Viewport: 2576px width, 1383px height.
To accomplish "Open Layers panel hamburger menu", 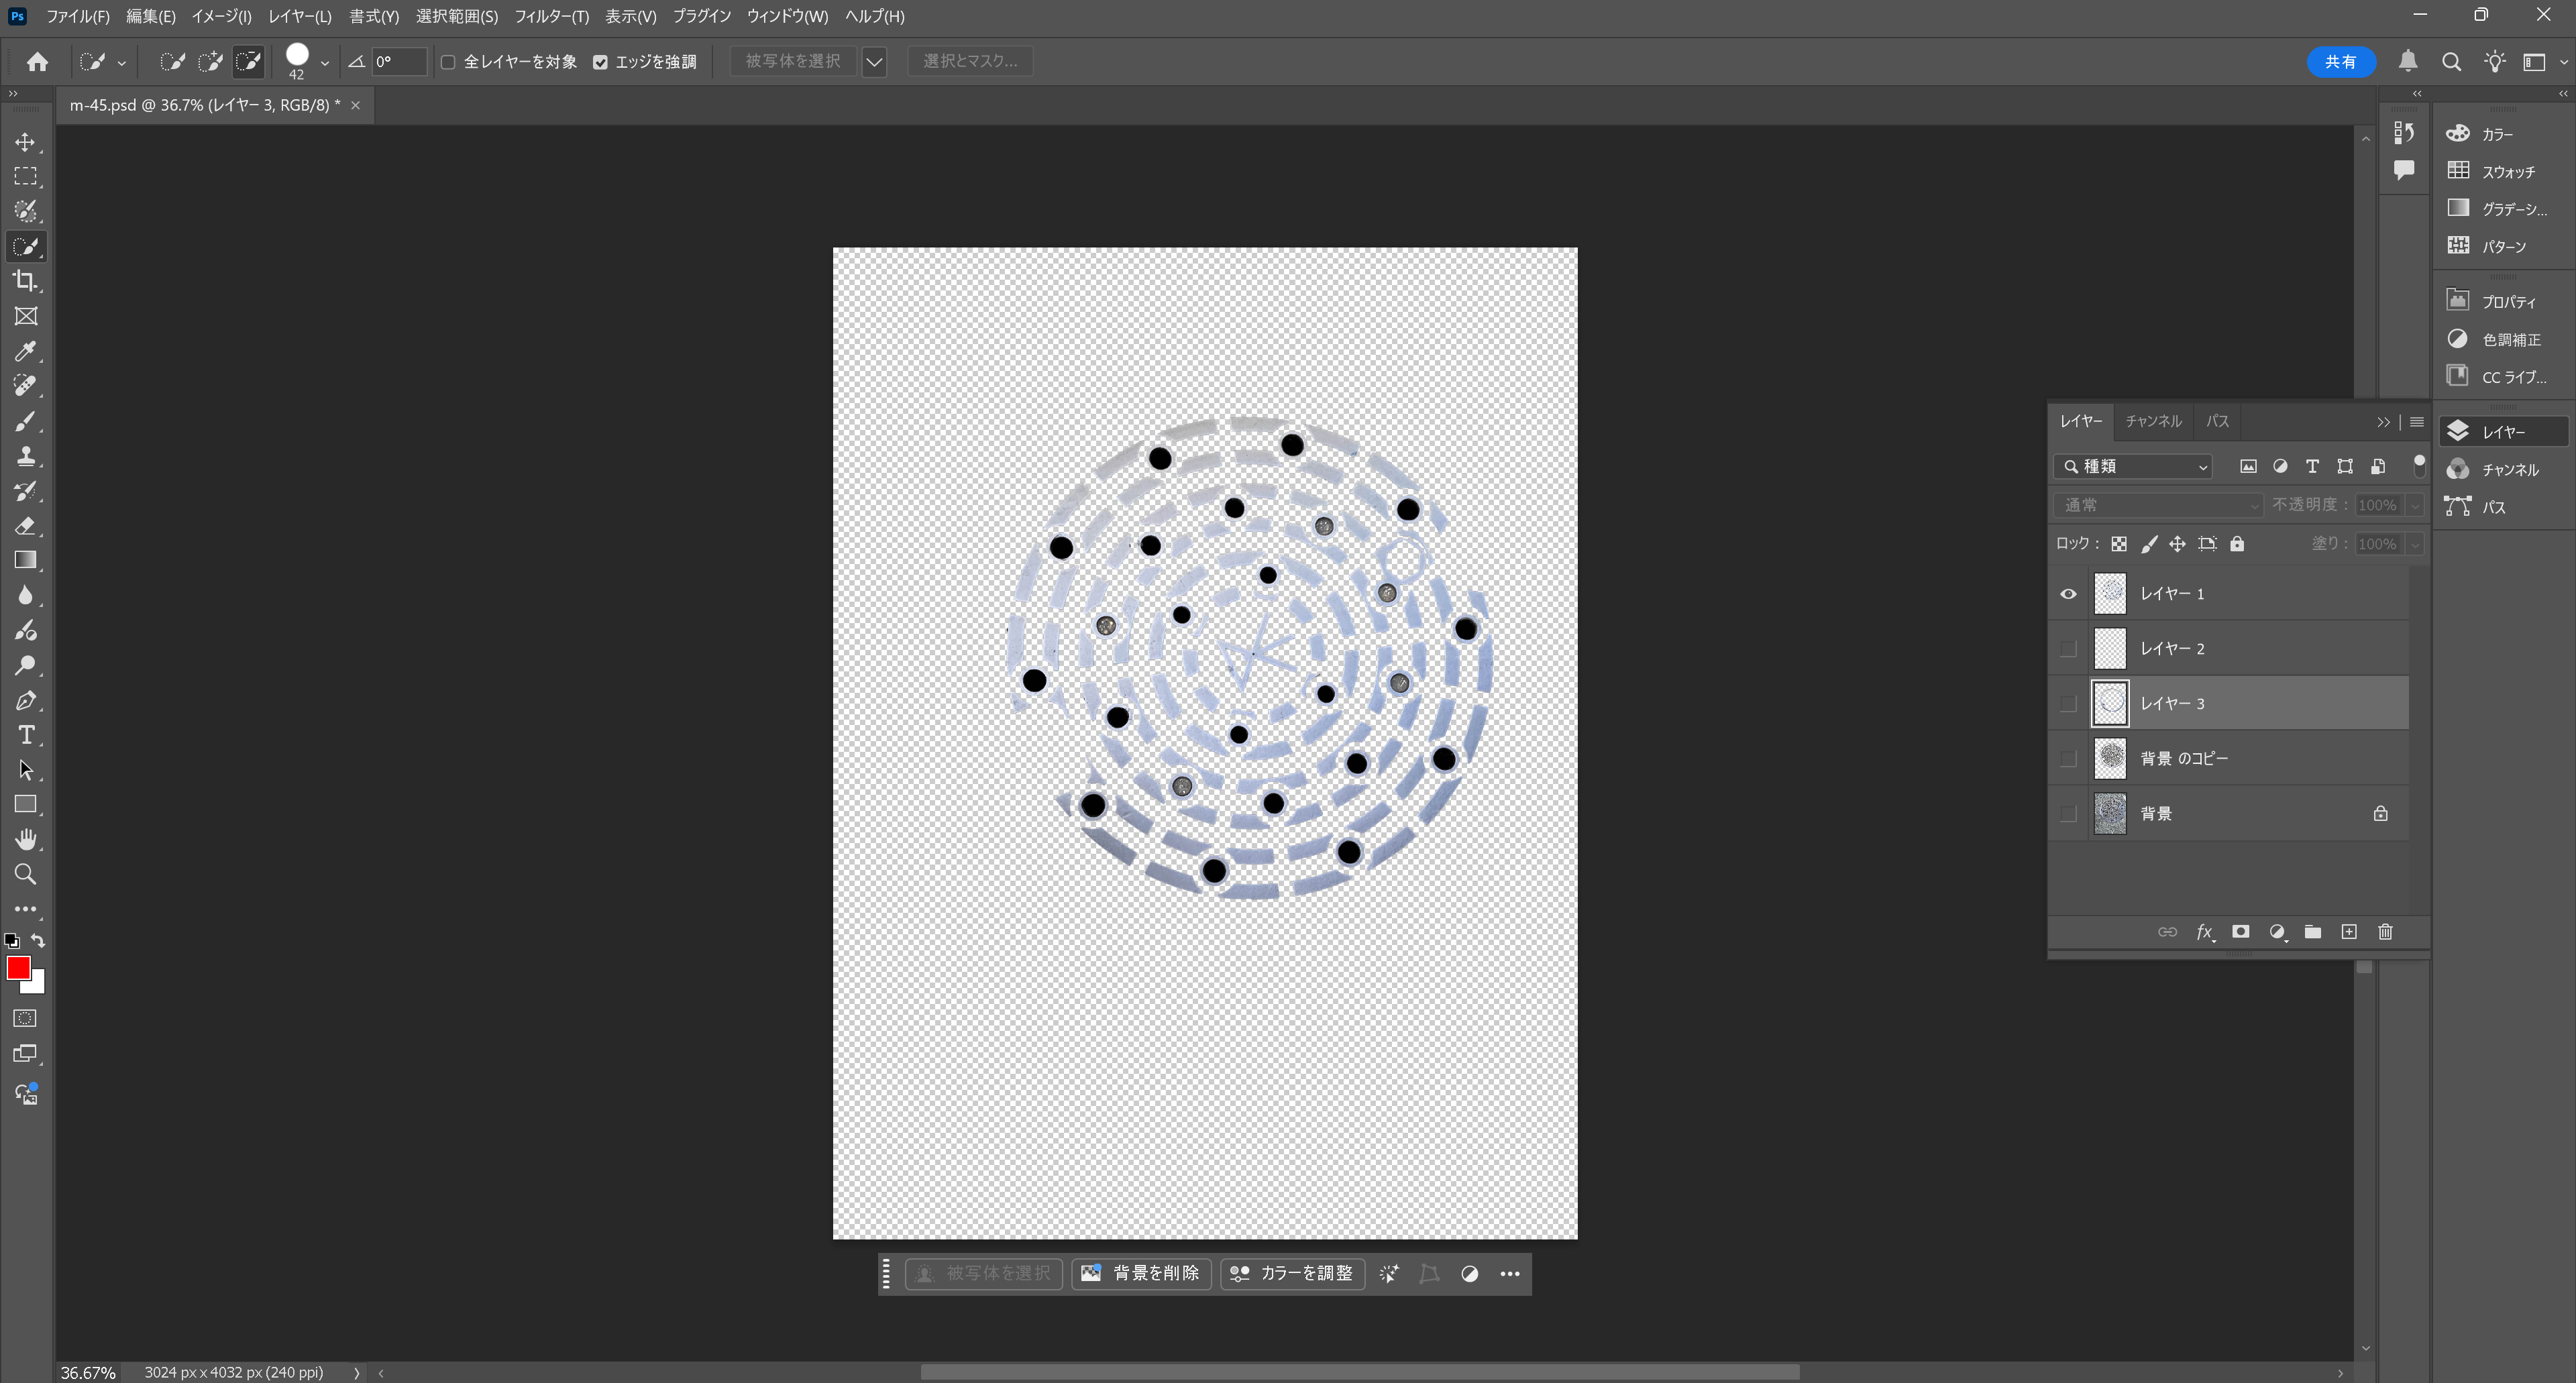I will click(2417, 422).
